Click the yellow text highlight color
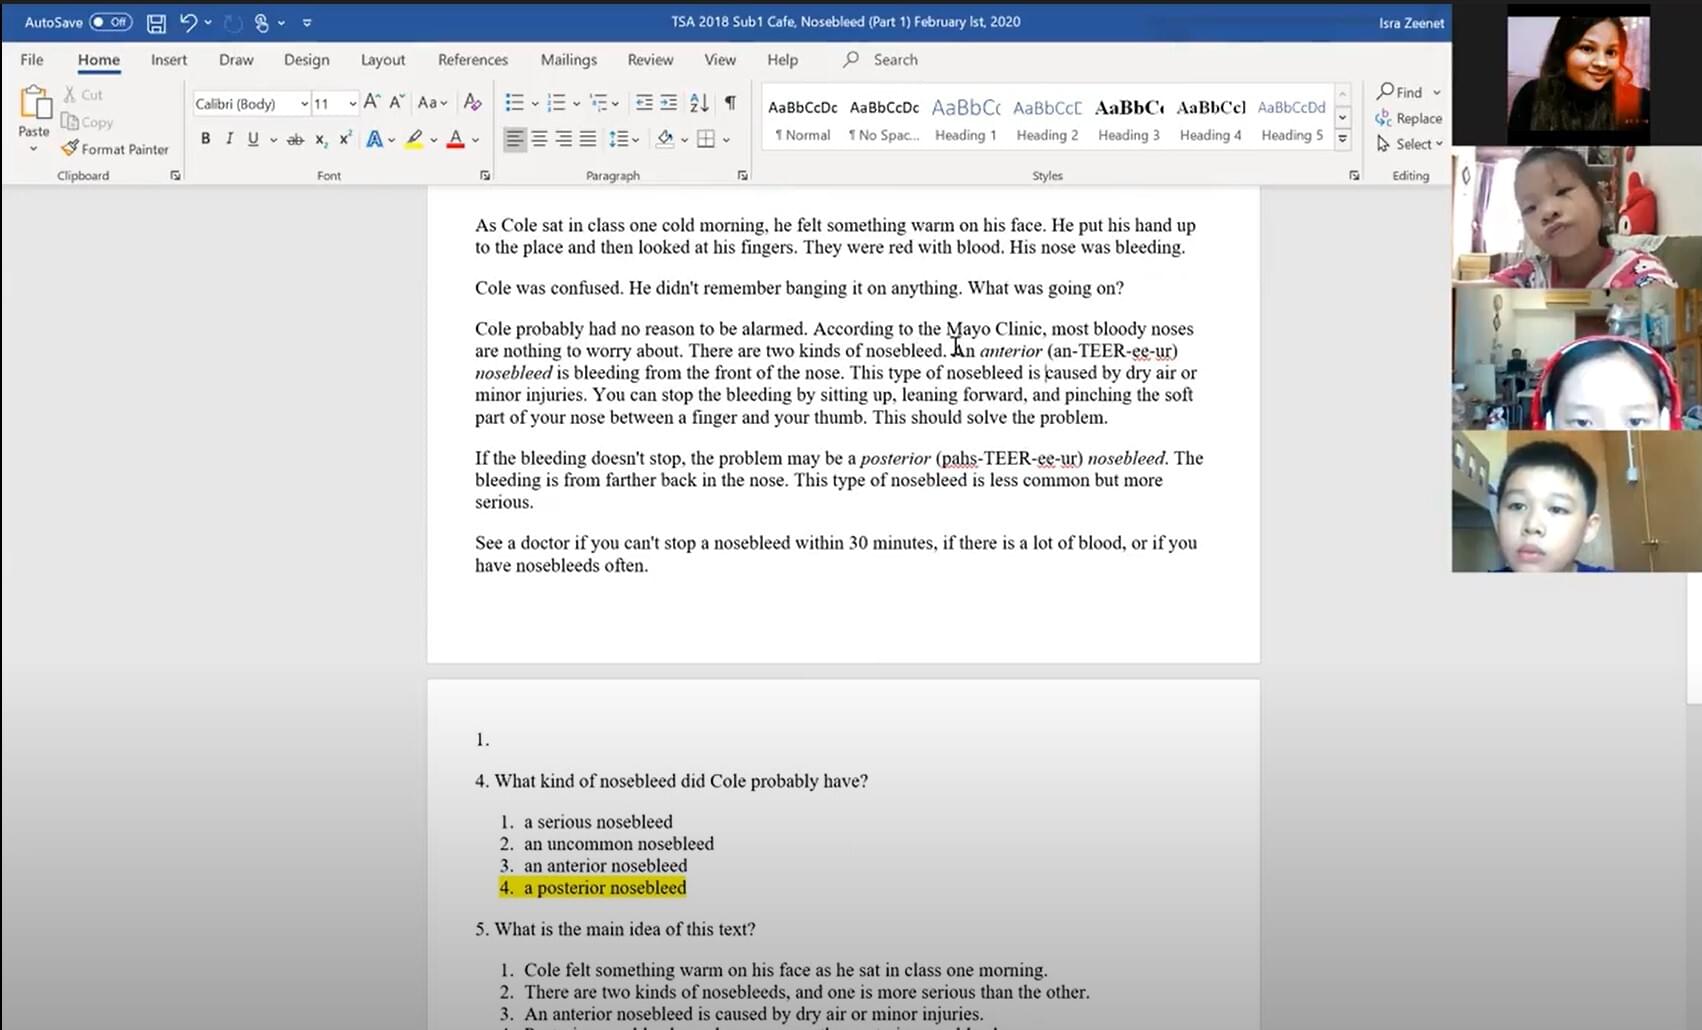 tap(414, 139)
